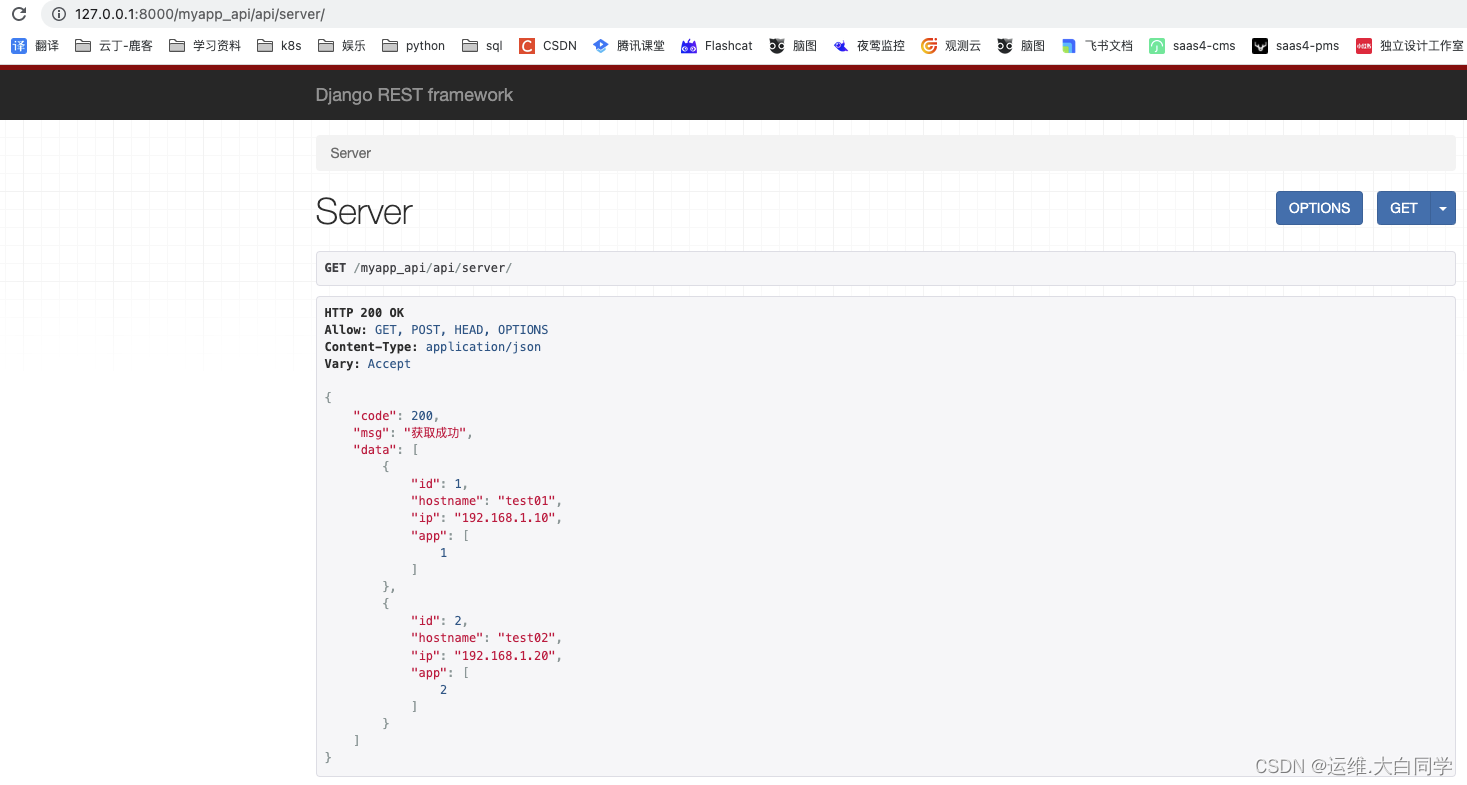Open the 学习资料 bookmarks folder
The height and width of the screenshot is (785, 1467).
(x=205, y=45)
